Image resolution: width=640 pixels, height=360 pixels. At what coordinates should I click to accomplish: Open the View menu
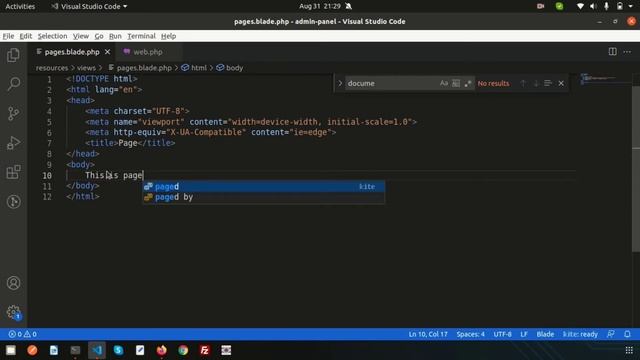pyautogui.click(x=81, y=36)
